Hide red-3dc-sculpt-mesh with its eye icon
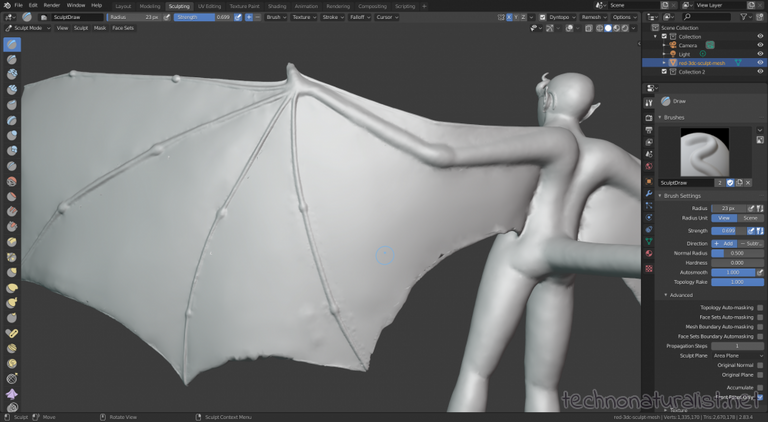This screenshot has width=768, height=422. (x=760, y=63)
